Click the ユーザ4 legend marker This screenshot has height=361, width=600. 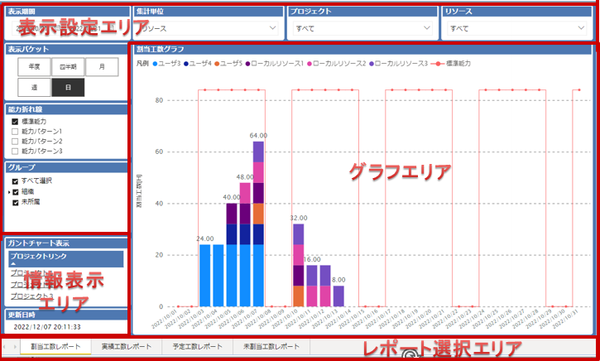(x=186, y=64)
